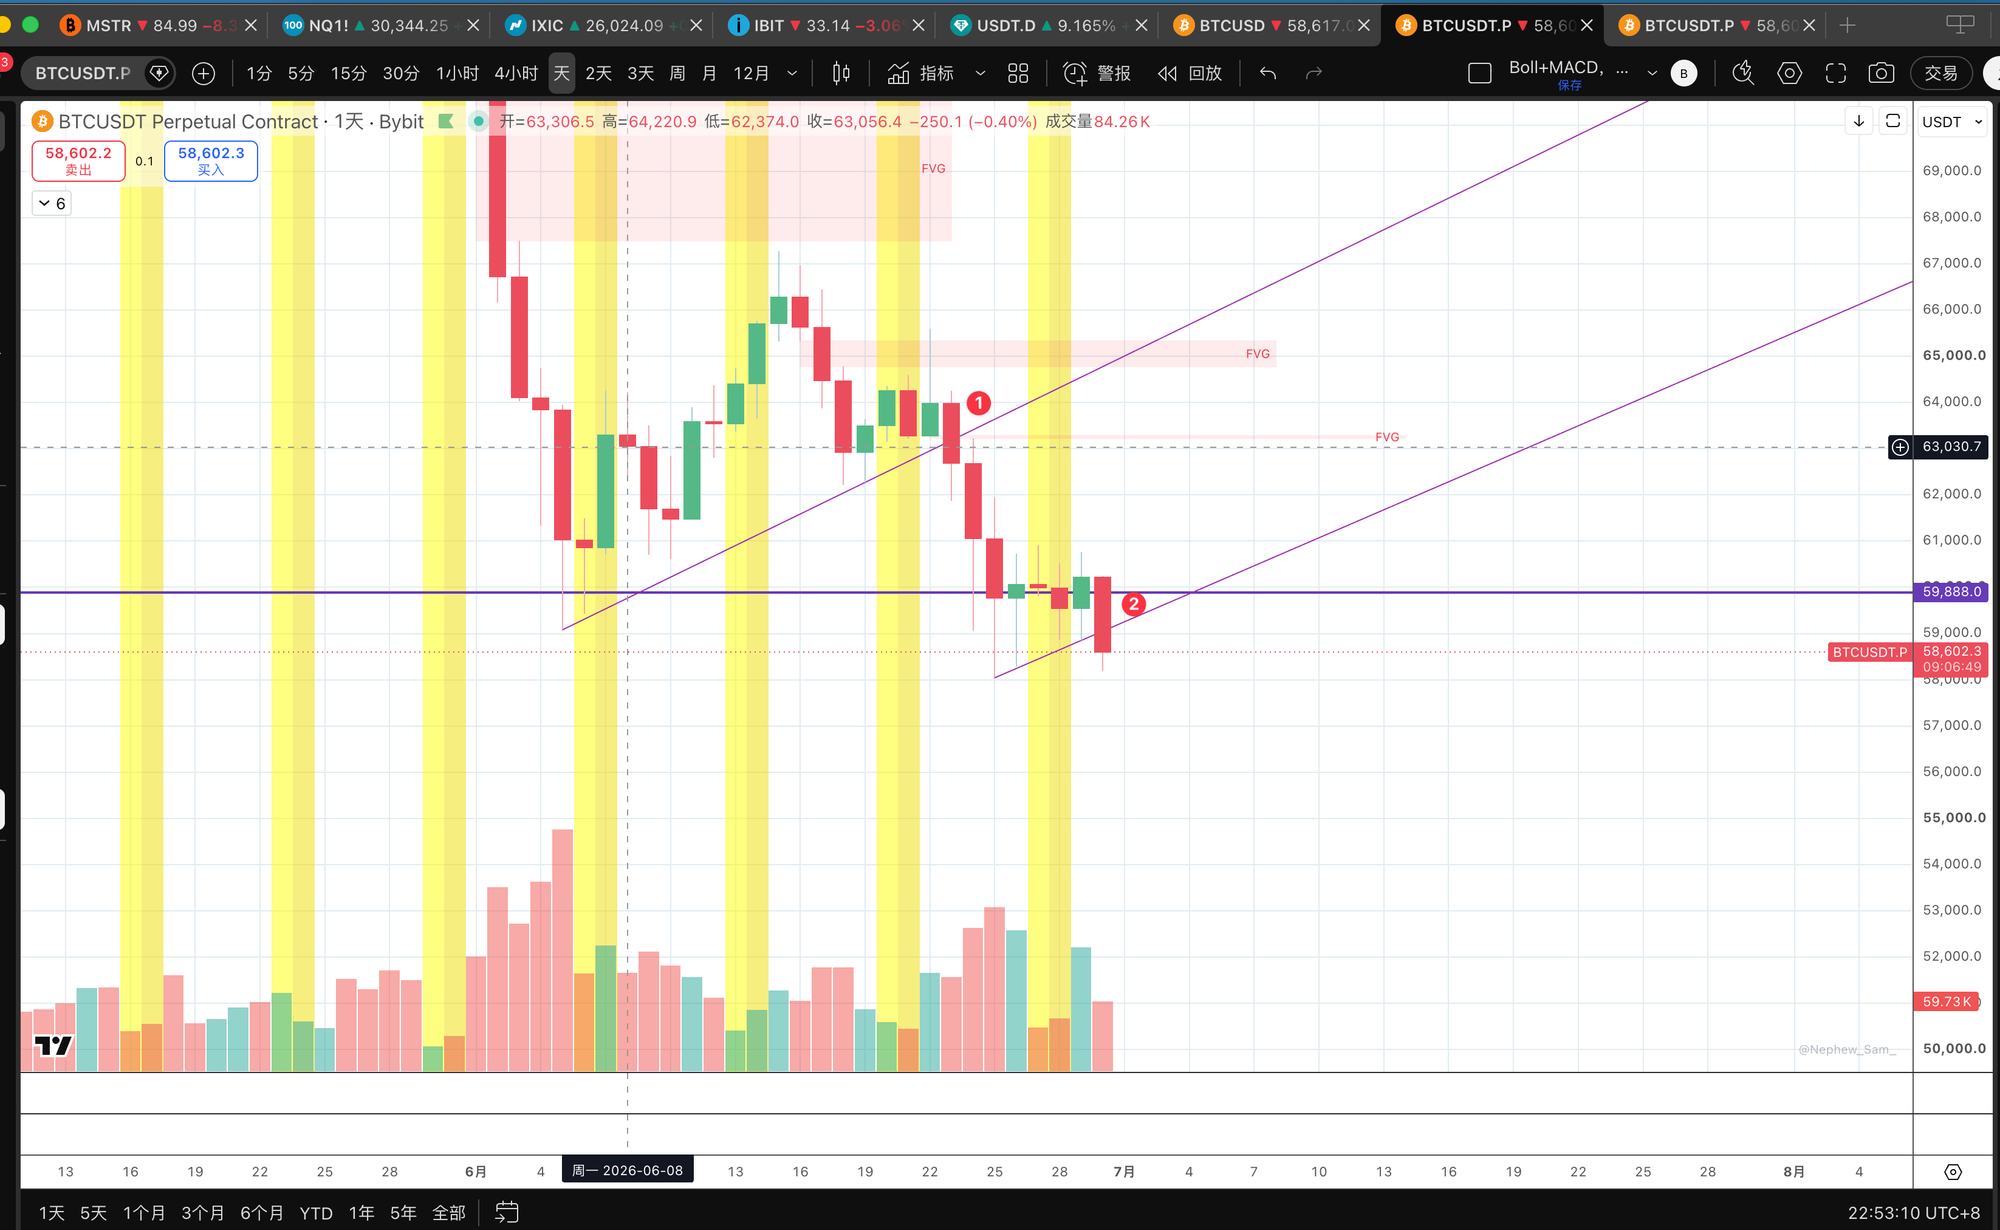Image resolution: width=2000 pixels, height=1230 pixels.
Task: Open the candlestick chart style icon
Action: coord(841,73)
